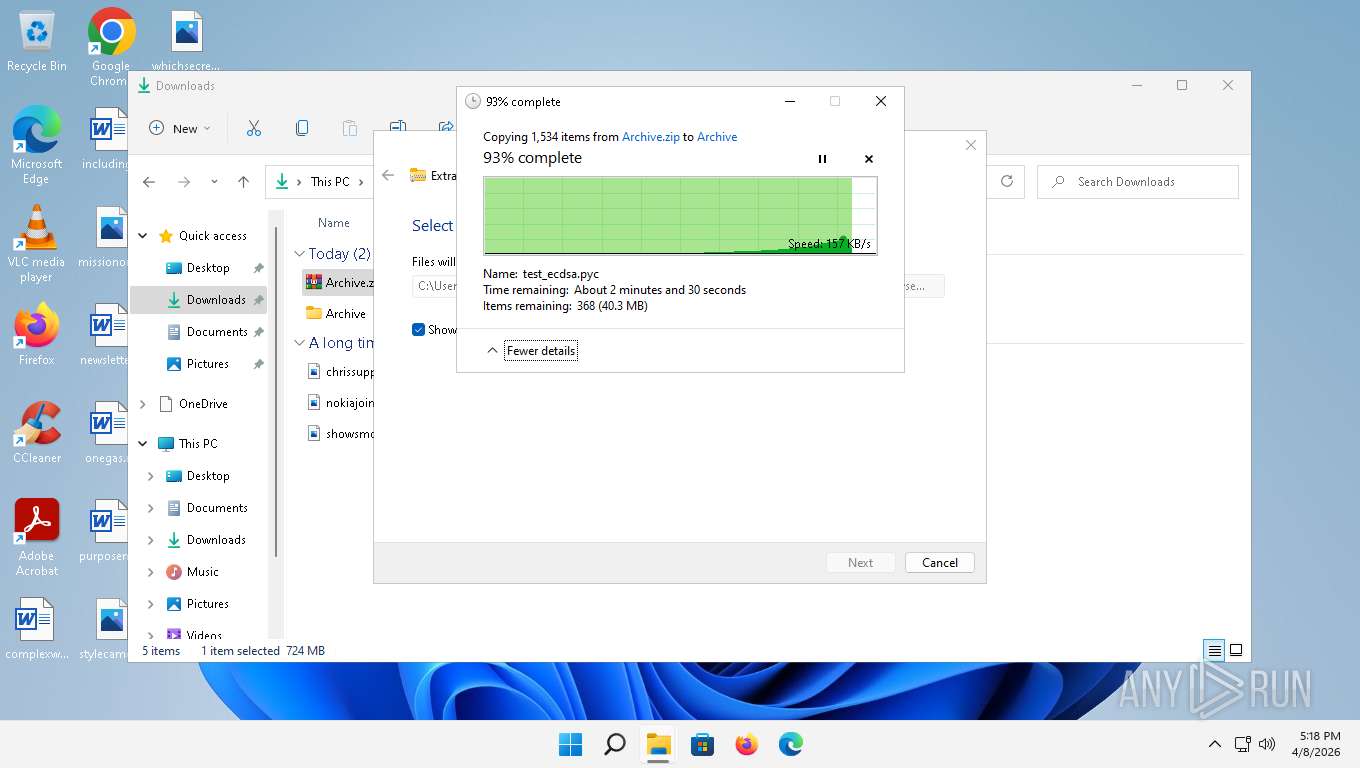The image size is (1360, 768).
Task: Select the Archive folder
Action: 337,314
